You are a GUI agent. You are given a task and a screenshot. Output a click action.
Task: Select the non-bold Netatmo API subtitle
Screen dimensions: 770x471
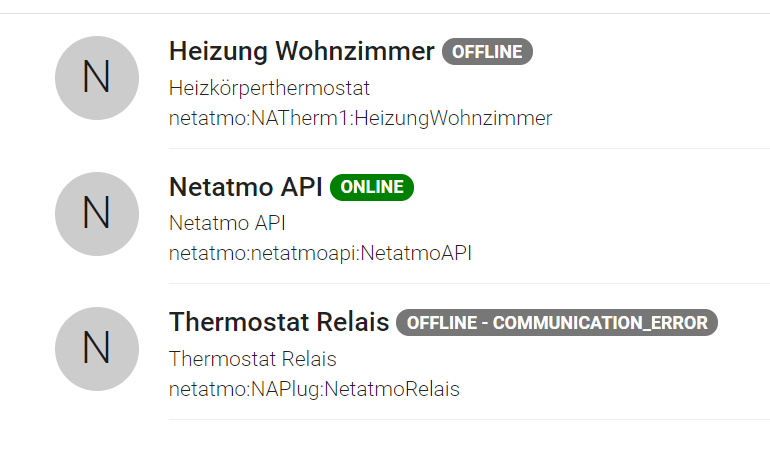(x=227, y=223)
